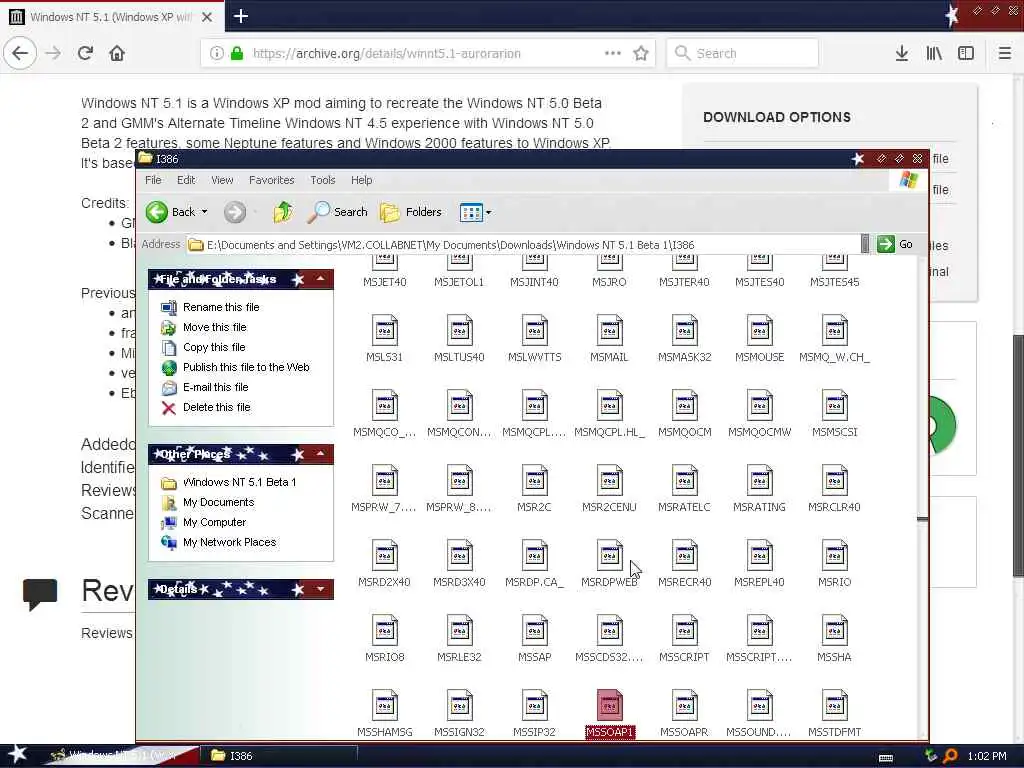Select the MSSAP file icon
Viewport: 1024px width, 768px height.
tap(535, 631)
